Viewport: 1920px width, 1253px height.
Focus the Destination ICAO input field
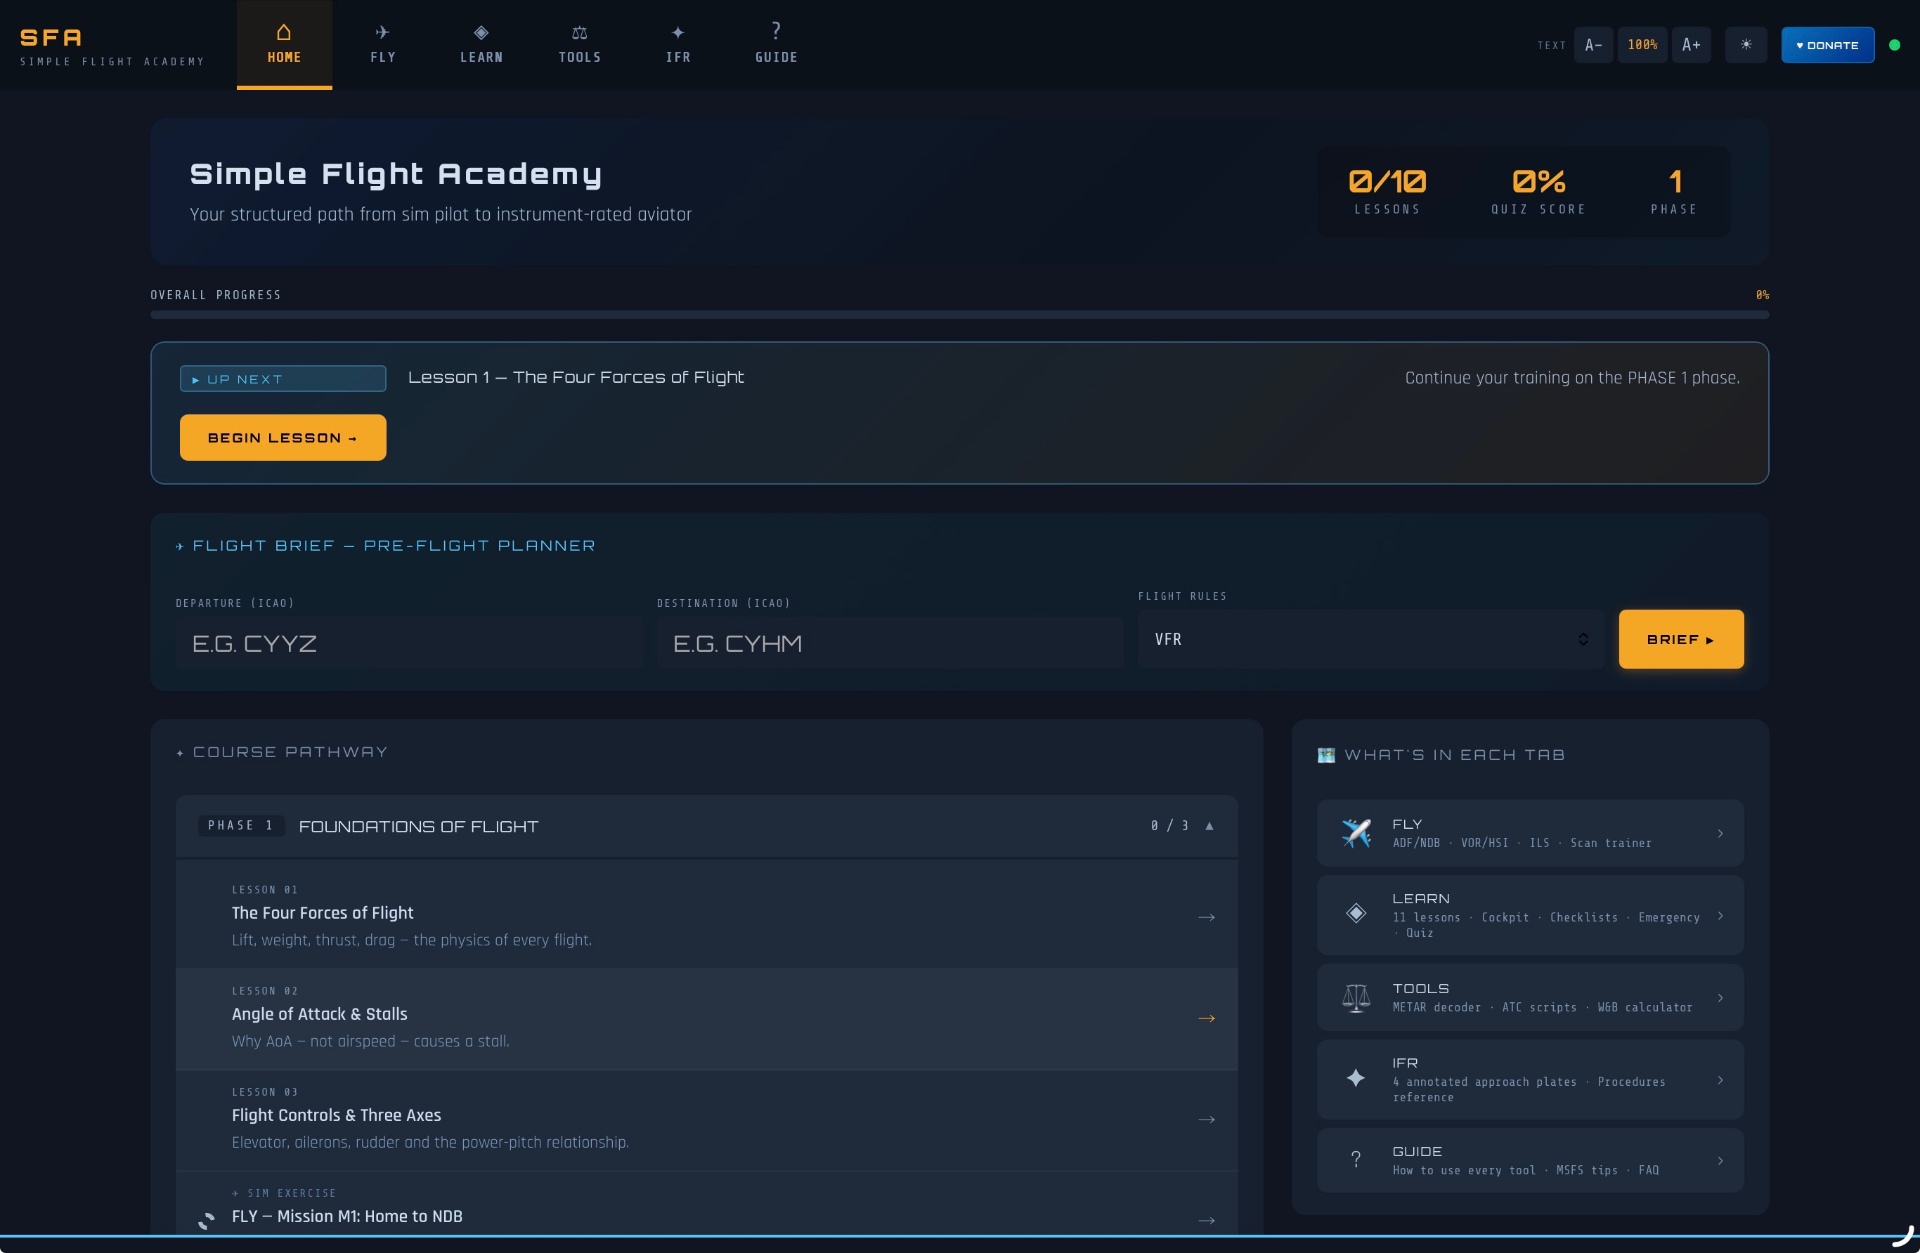[890, 643]
